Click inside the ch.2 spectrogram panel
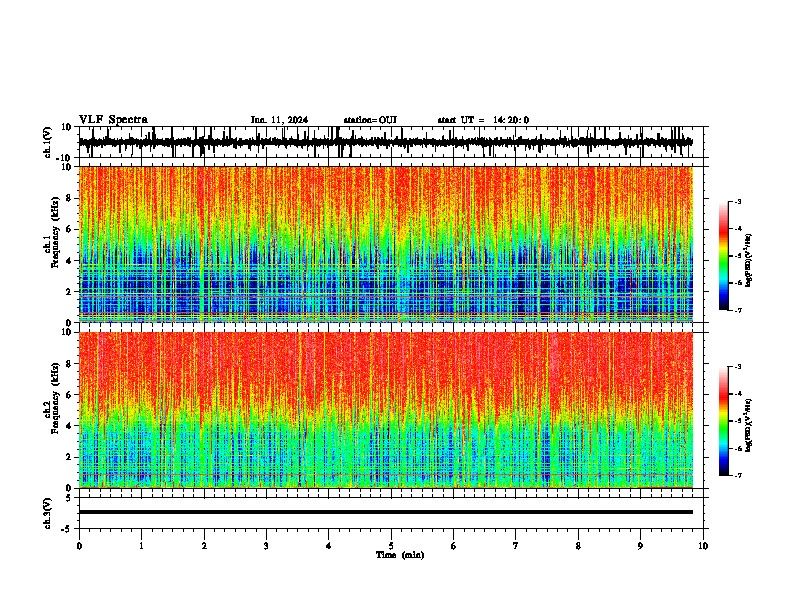This screenshot has height=612, width=792. pyautogui.click(x=386, y=410)
